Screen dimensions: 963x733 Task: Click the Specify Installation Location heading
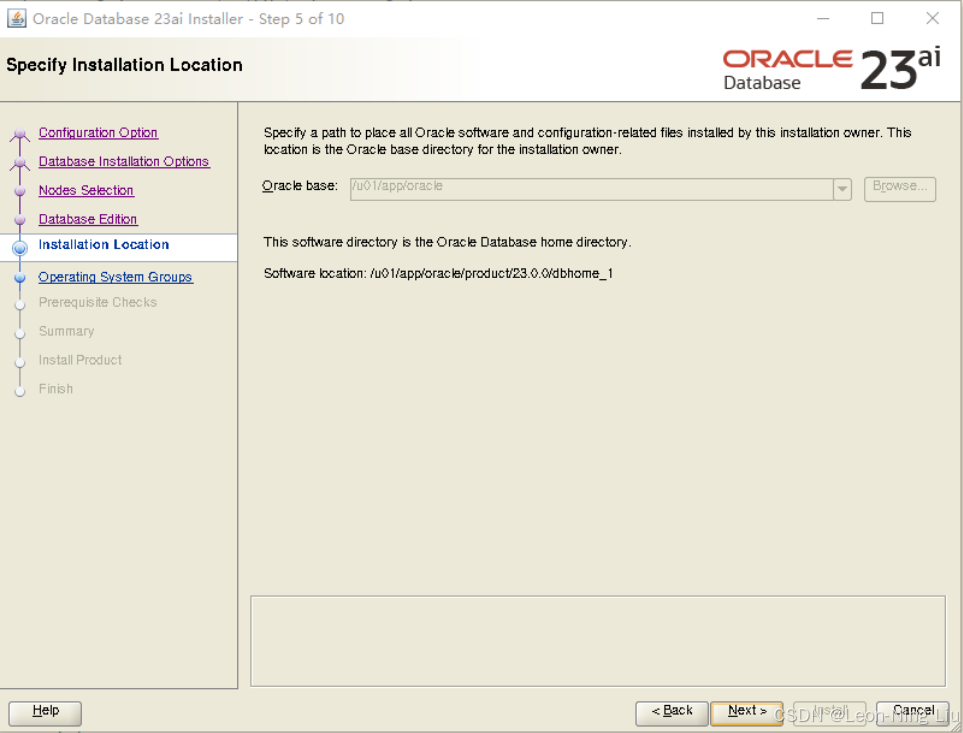(x=124, y=65)
